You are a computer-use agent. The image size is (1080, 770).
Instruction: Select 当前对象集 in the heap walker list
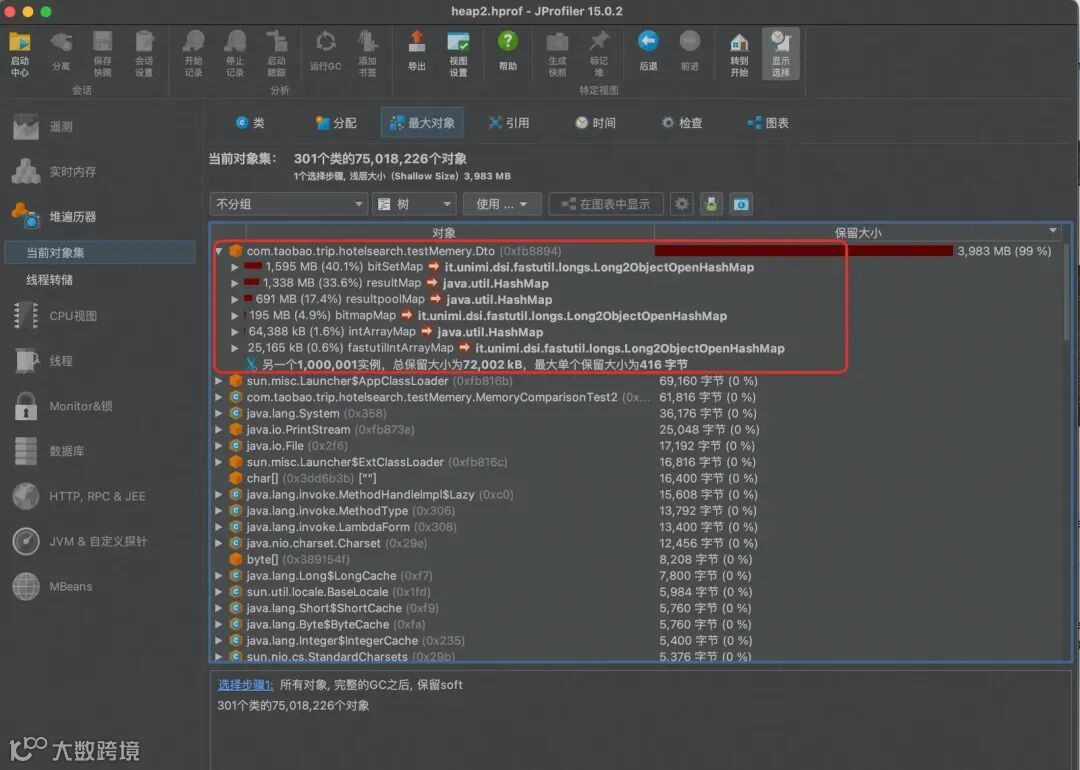coord(100,253)
